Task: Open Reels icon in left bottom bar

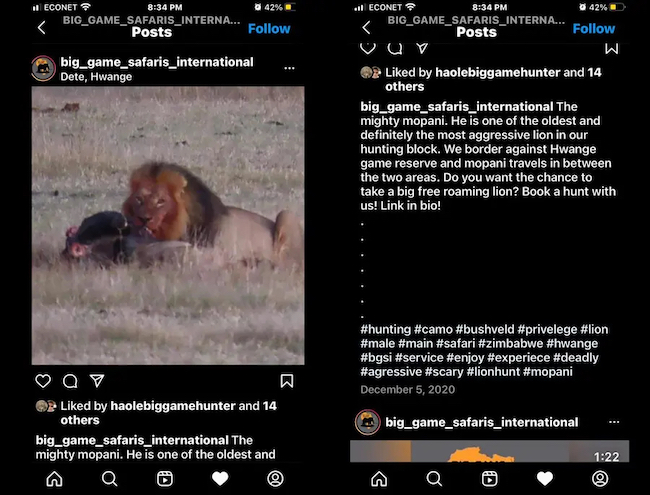Action: click(165, 479)
